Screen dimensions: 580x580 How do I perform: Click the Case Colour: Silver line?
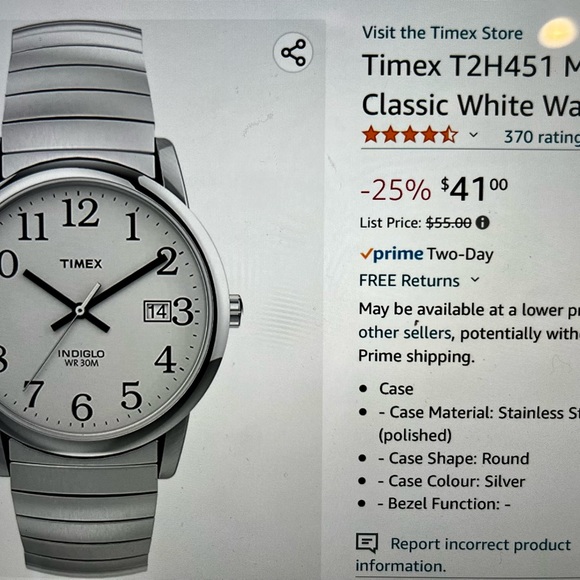(451, 482)
